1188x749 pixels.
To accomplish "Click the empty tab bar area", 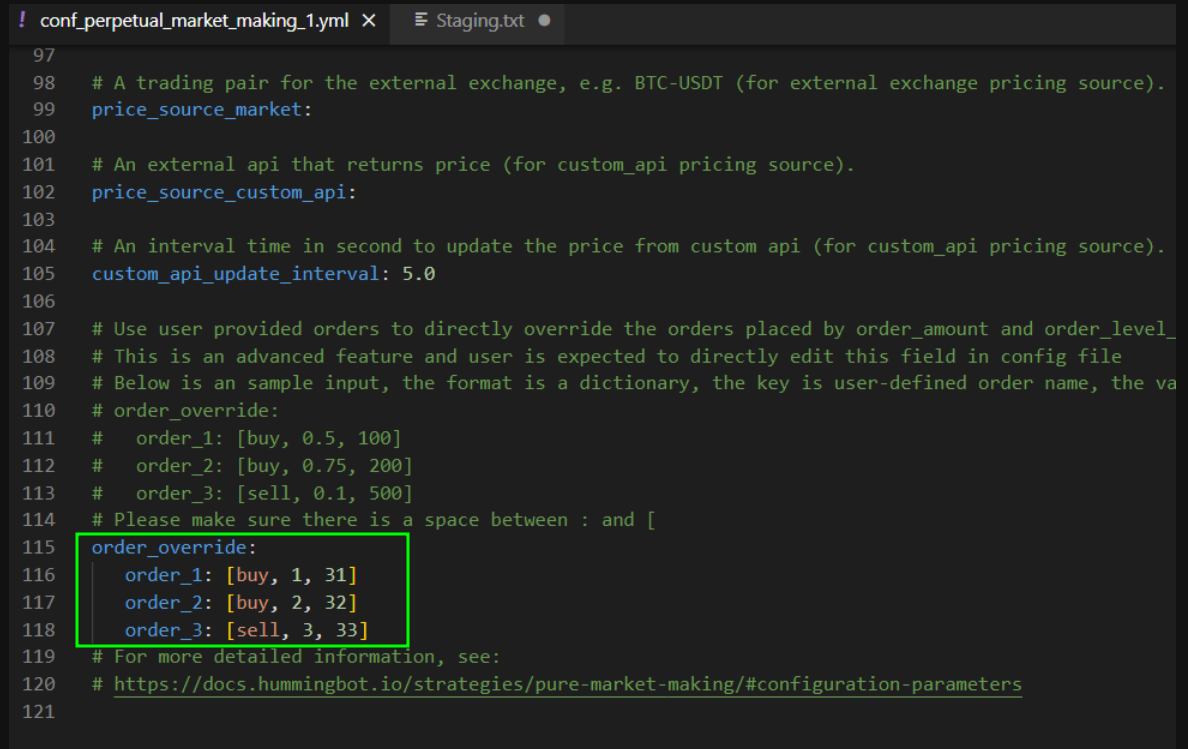I will (x=850, y=18).
